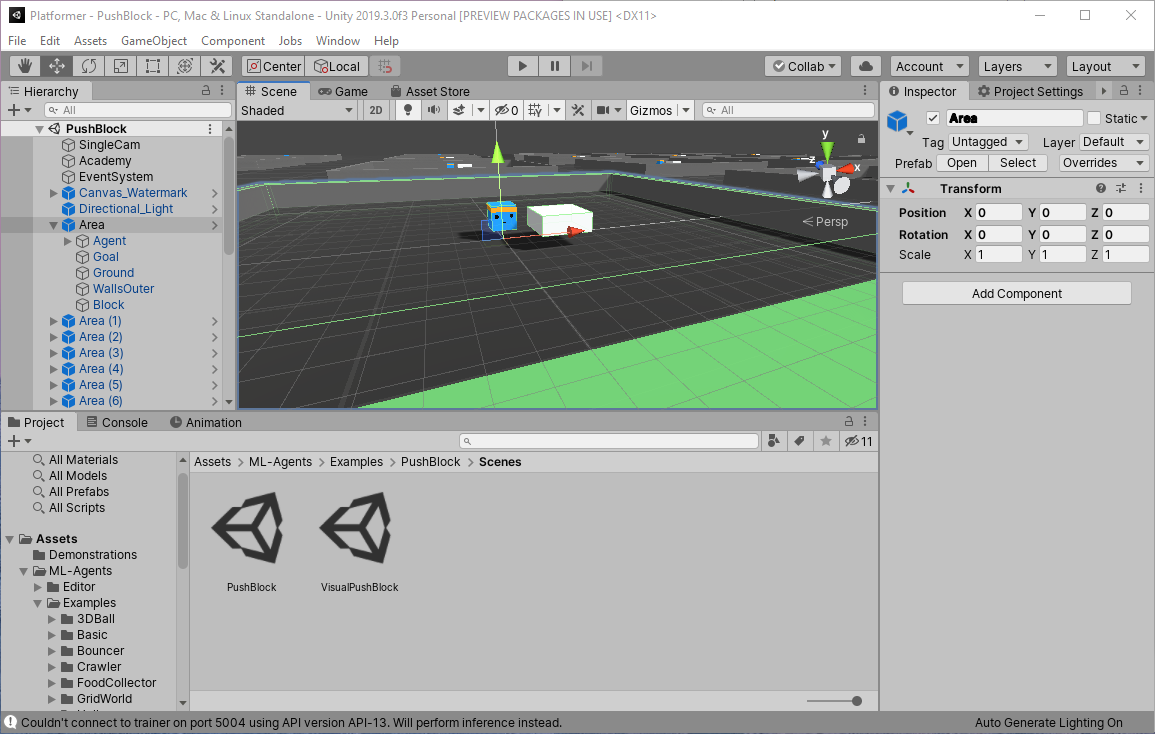The height and width of the screenshot is (734, 1155).
Task: Toggle Center pivot mode
Action: [273, 66]
